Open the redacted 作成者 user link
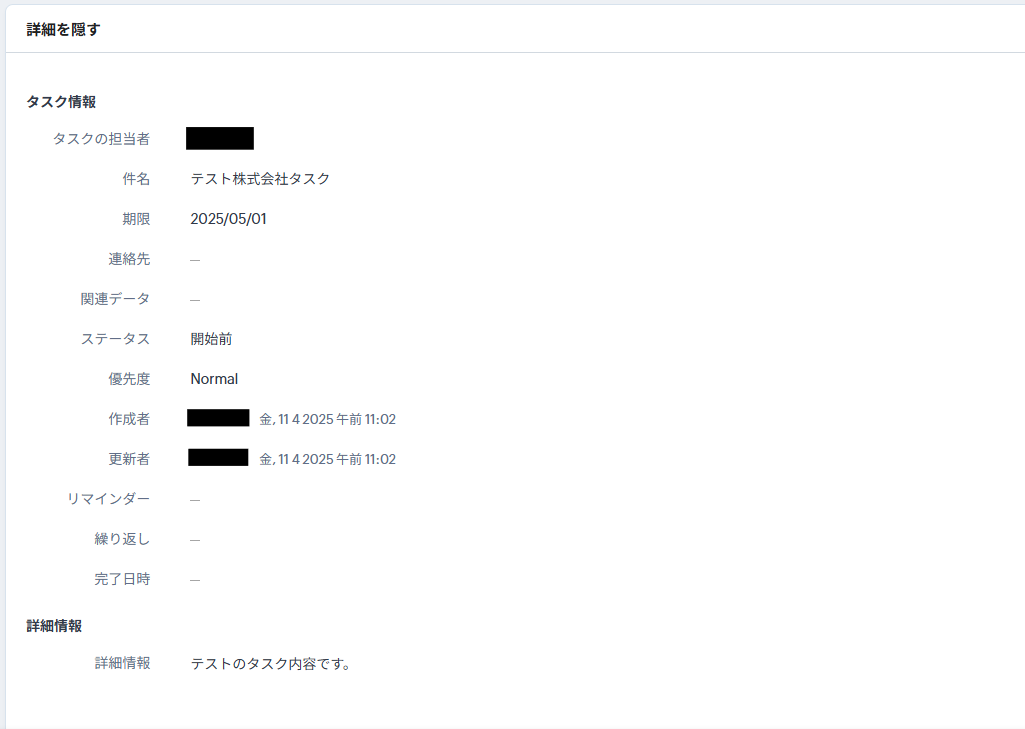 (x=218, y=418)
